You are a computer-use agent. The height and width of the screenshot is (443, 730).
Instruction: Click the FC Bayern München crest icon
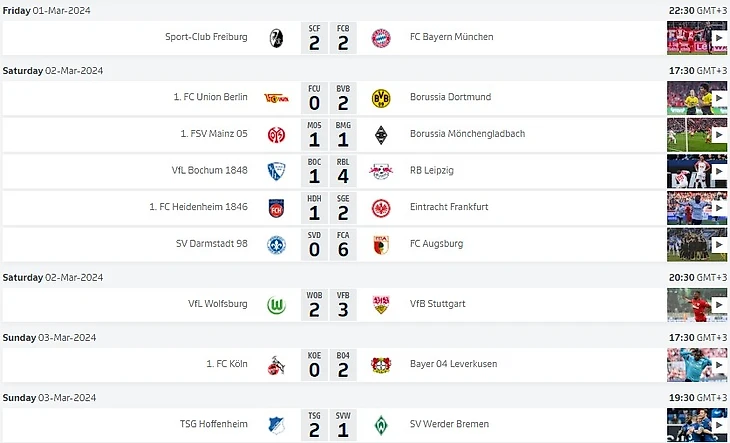tap(380, 38)
